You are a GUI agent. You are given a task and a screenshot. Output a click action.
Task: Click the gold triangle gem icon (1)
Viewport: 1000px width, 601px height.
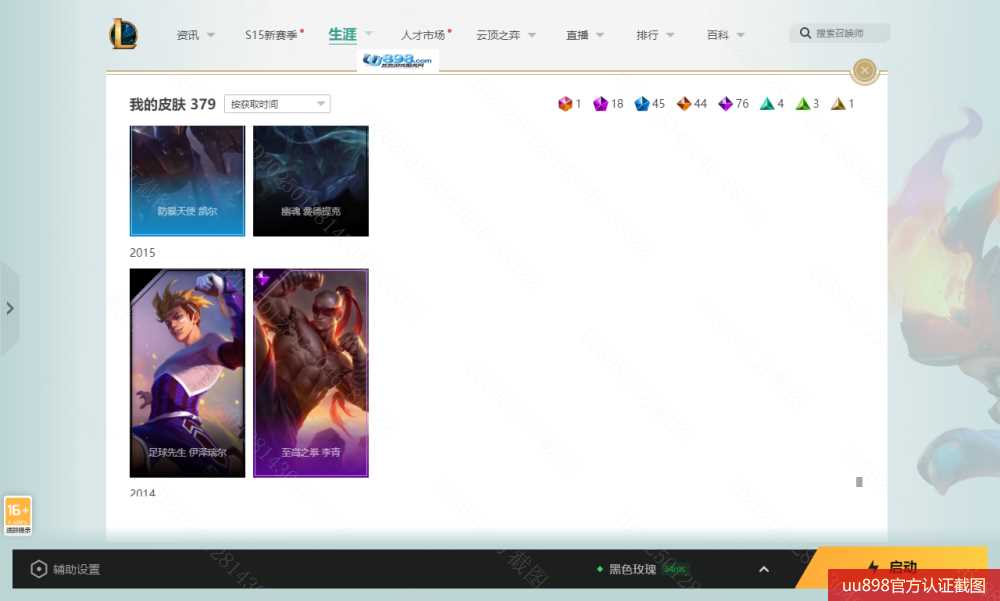838,103
